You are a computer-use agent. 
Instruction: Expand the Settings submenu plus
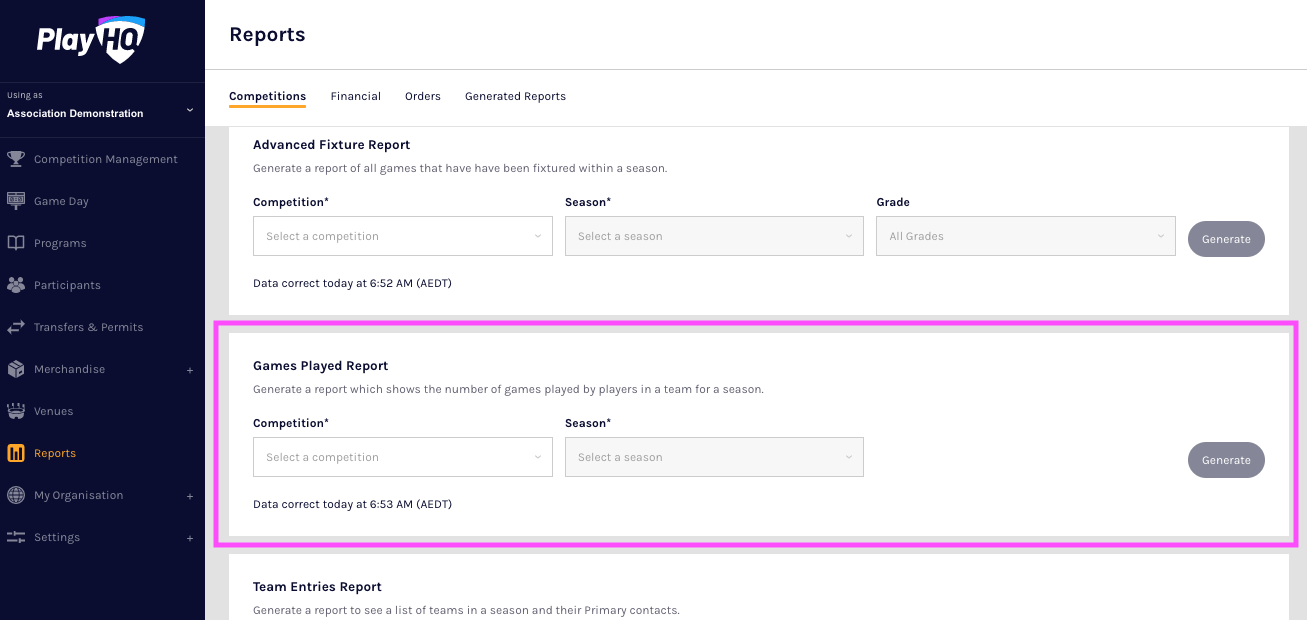pos(190,538)
